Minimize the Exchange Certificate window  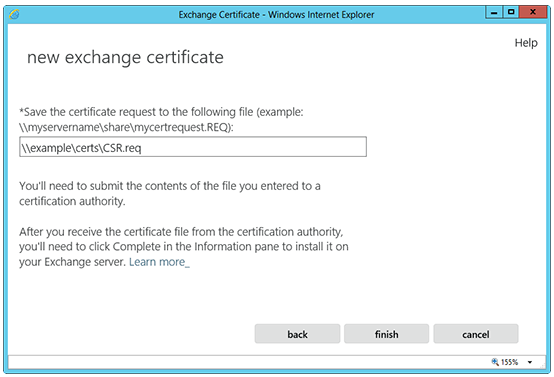click(x=494, y=13)
